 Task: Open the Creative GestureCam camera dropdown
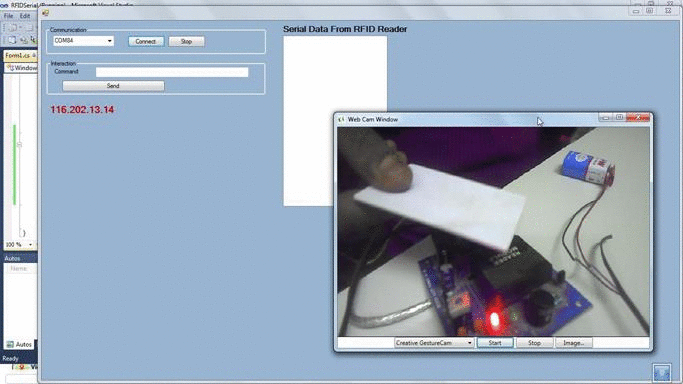434,343
